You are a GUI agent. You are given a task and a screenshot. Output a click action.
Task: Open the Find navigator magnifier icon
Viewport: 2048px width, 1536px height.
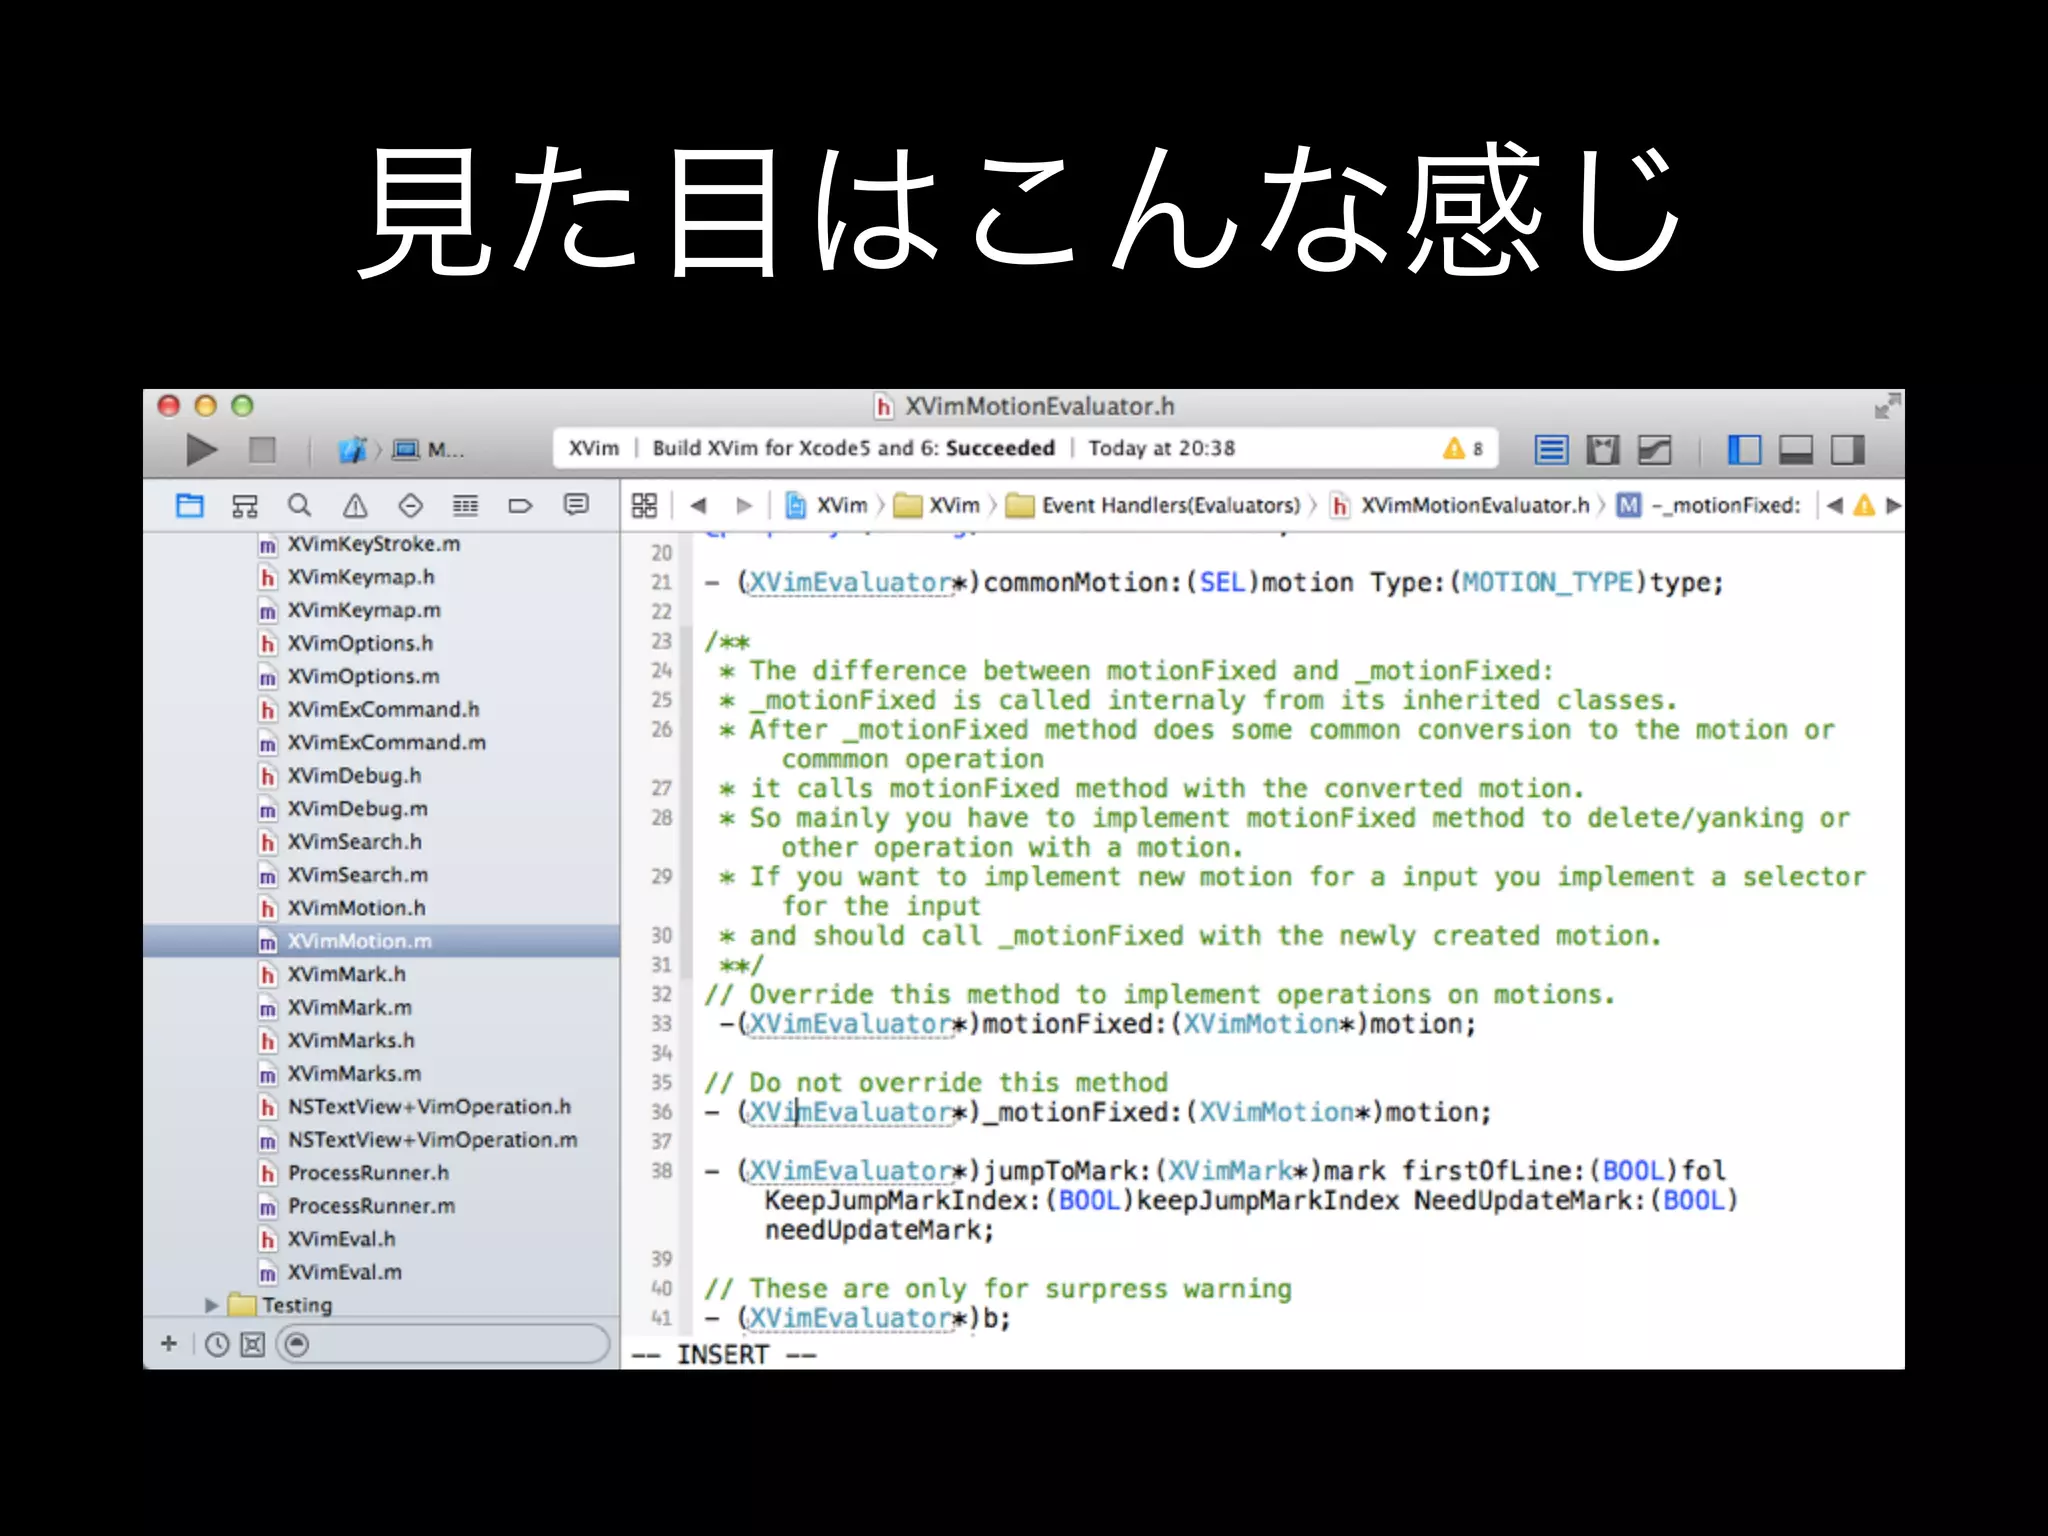coord(299,506)
